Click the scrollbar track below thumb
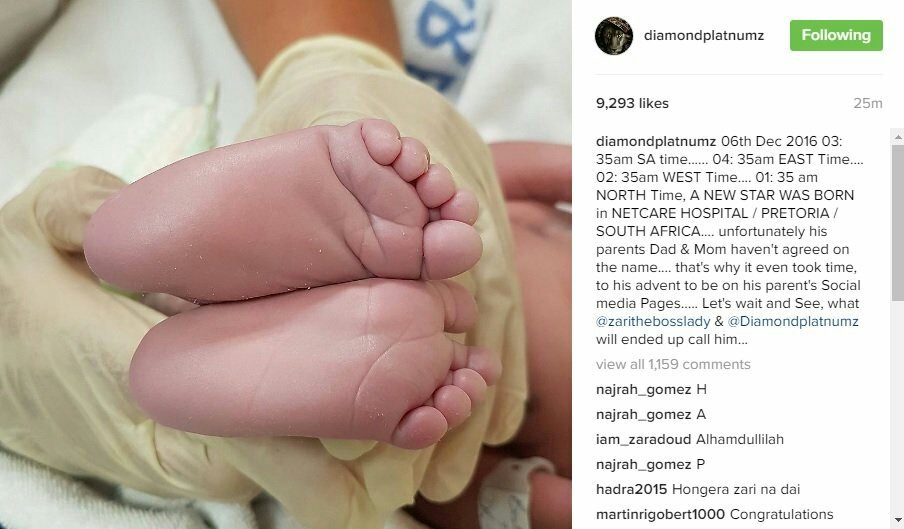This screenshot has height=529, width=904. coord(898,406)
